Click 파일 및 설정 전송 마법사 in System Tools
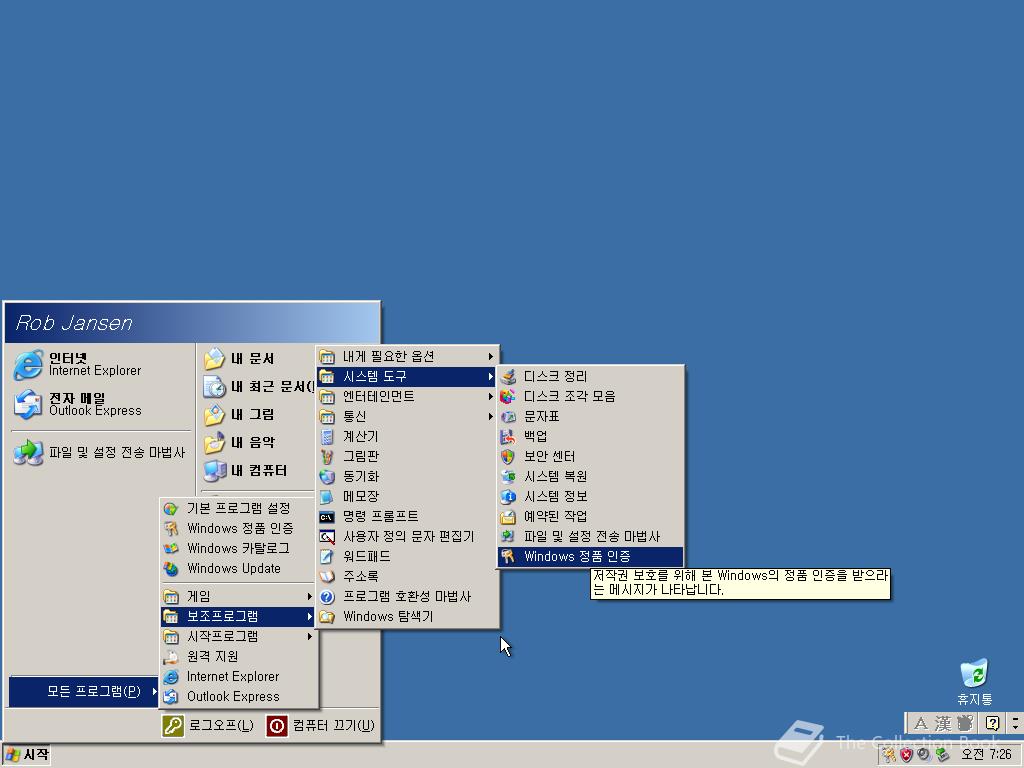This screenshot has width=1024, height=768. pyautogui.click(x=590, y=537)
